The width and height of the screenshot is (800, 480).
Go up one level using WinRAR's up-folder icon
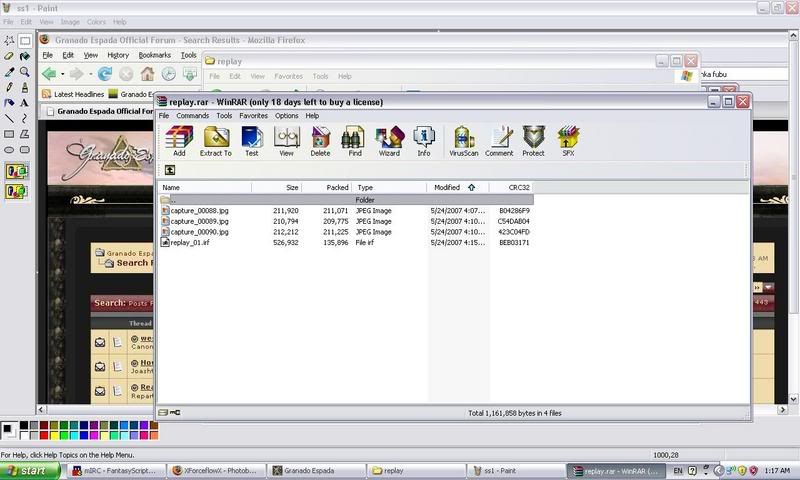pos(170,170)
